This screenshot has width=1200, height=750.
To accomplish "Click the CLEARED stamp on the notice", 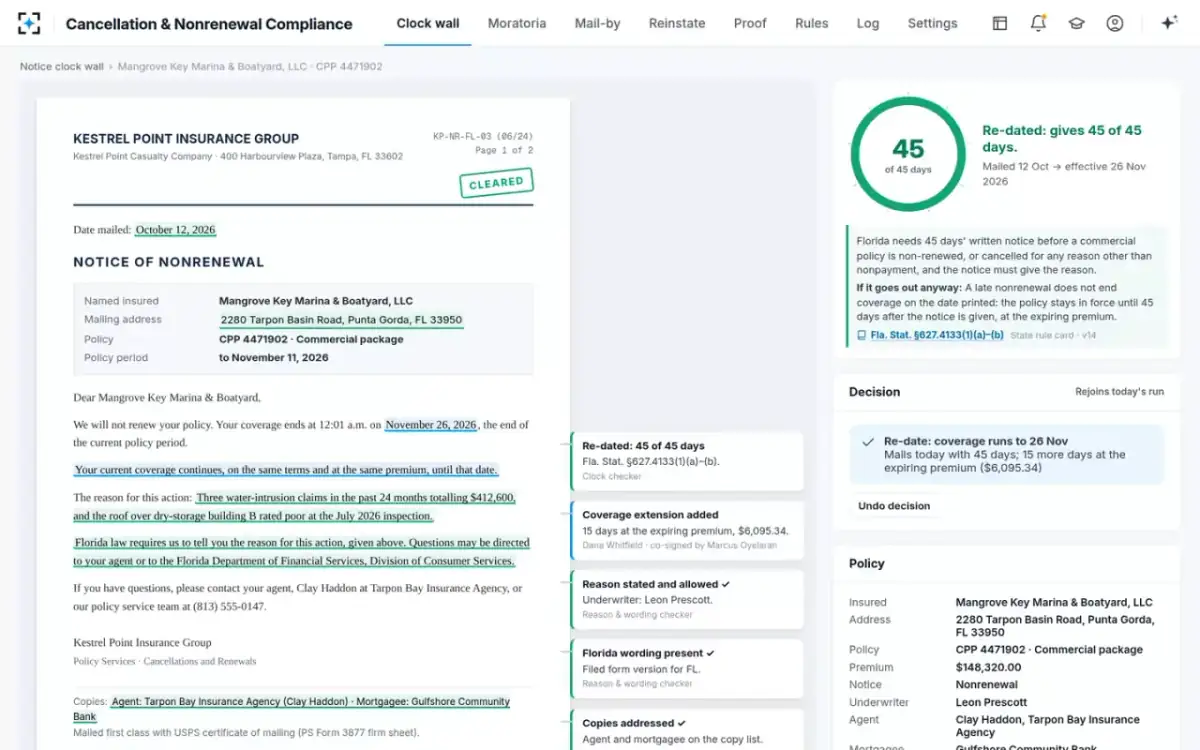I will tap(497, 183).
